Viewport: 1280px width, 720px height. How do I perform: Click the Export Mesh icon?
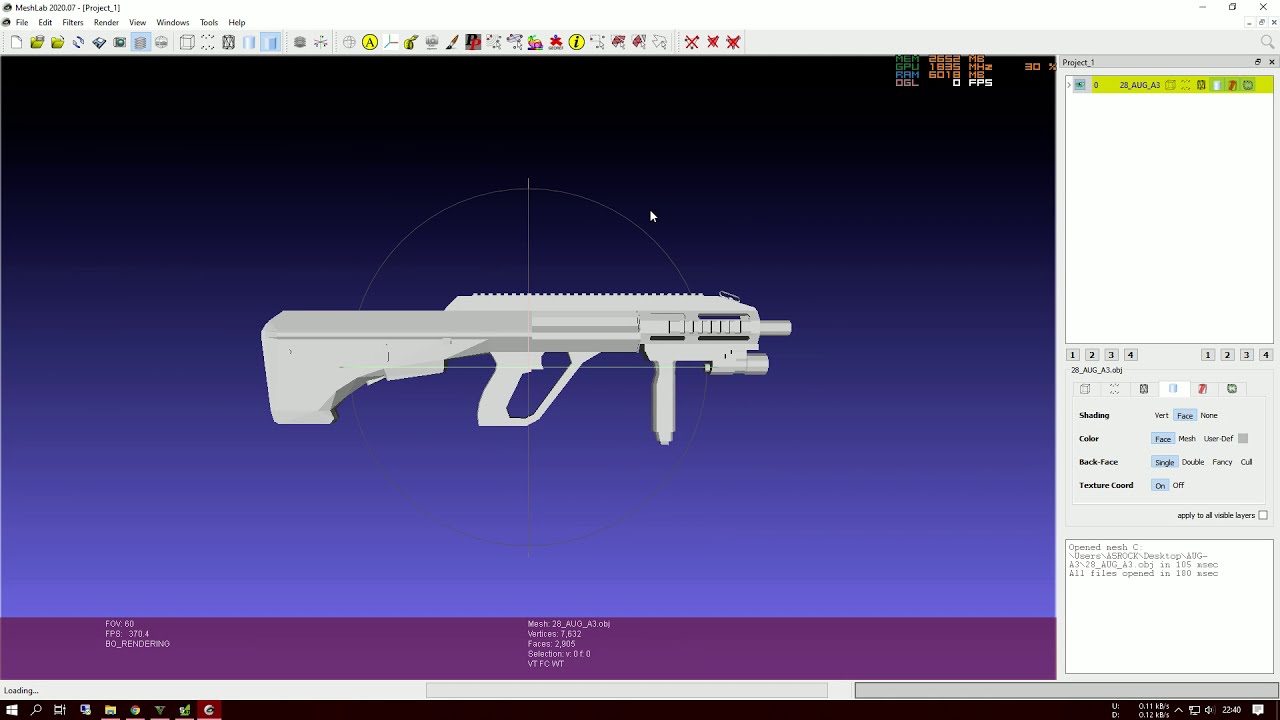tap(99, 42)
